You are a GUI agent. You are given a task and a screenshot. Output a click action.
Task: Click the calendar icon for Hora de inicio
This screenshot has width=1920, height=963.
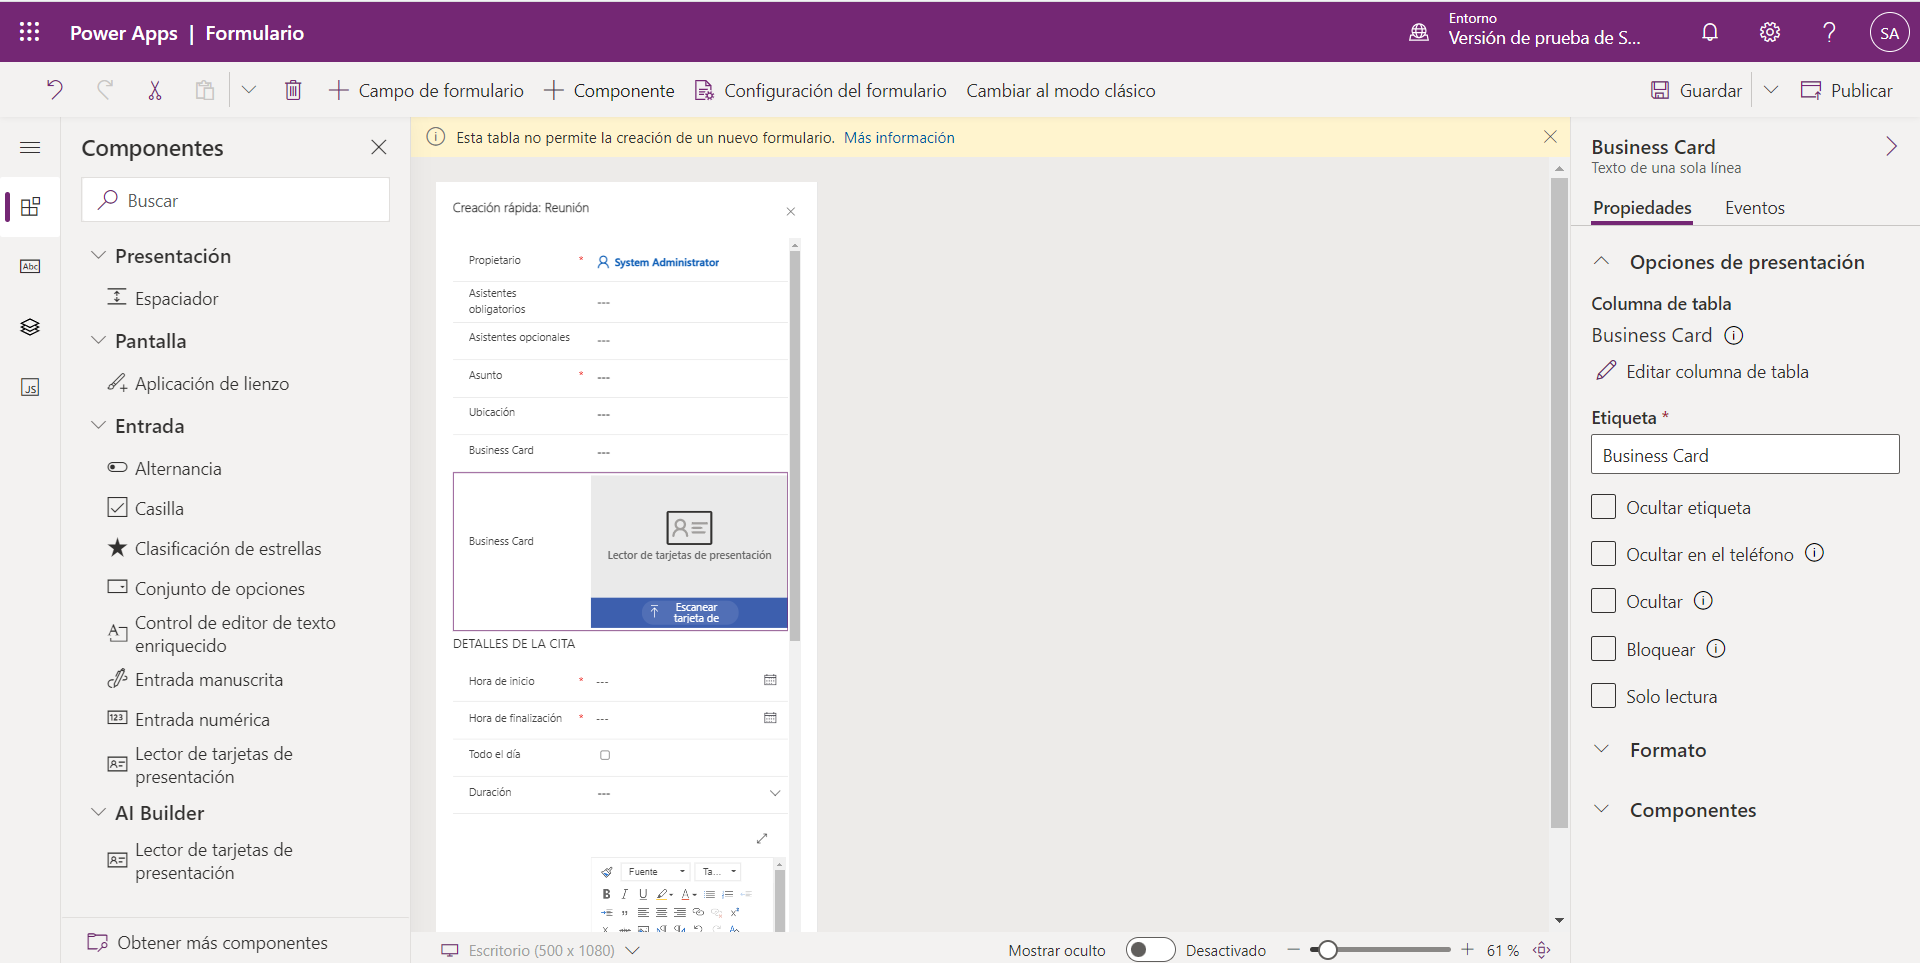click(x=770, y=680)
